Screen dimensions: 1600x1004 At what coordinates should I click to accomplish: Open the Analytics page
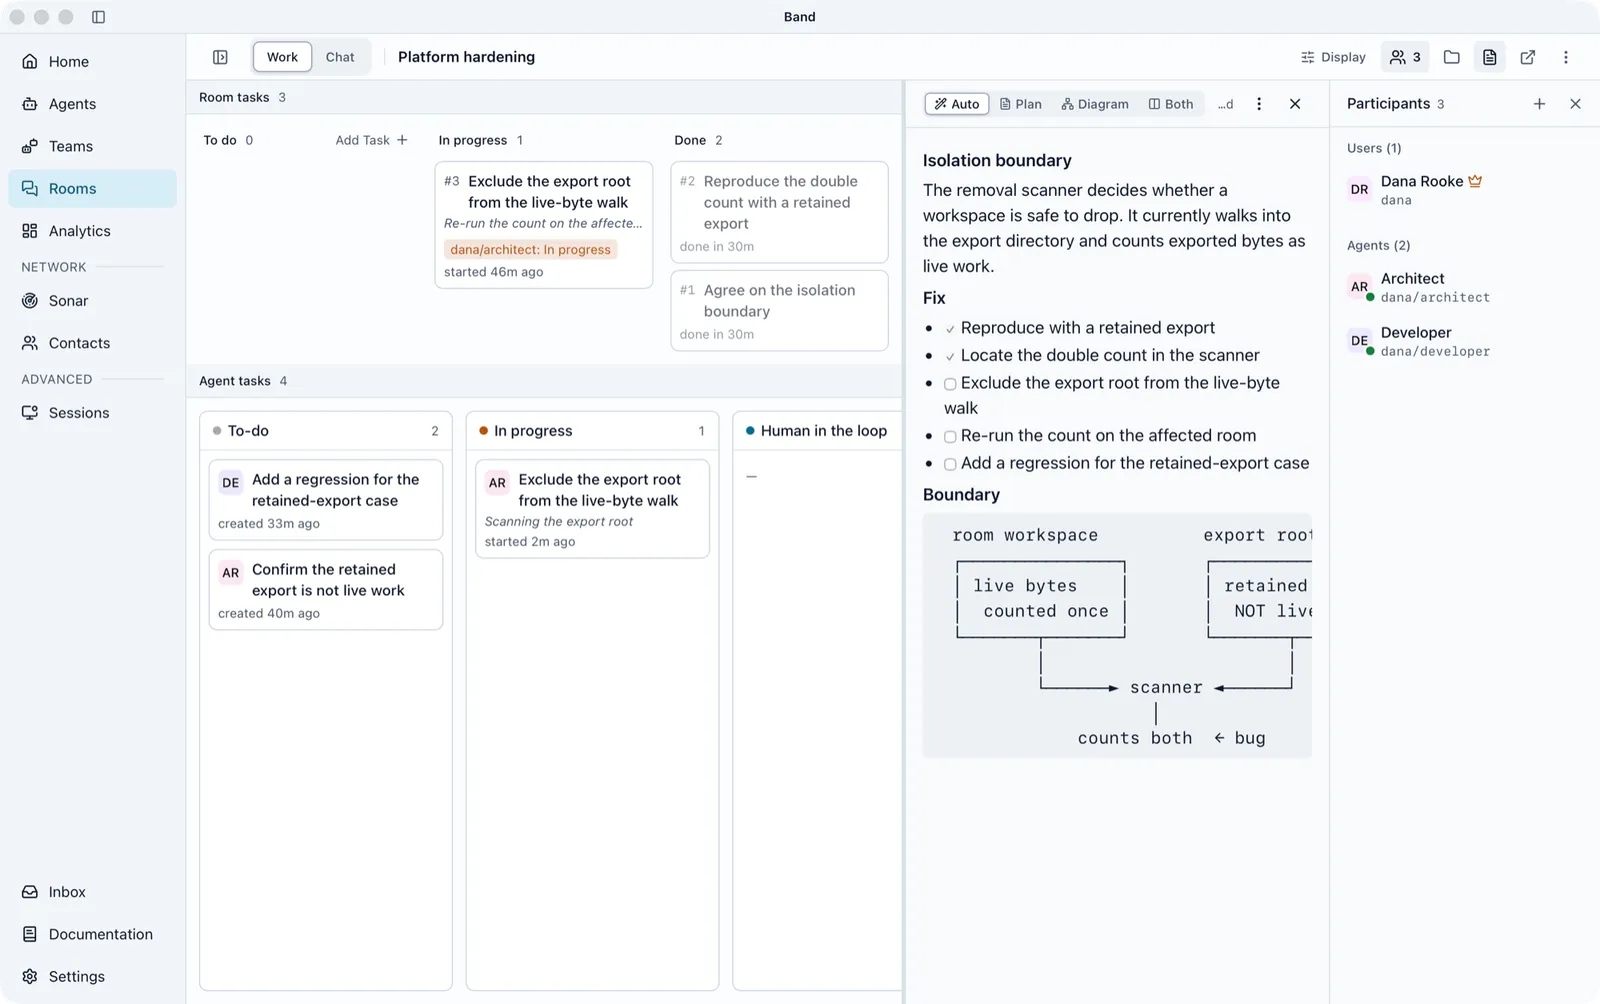point(92,231)
